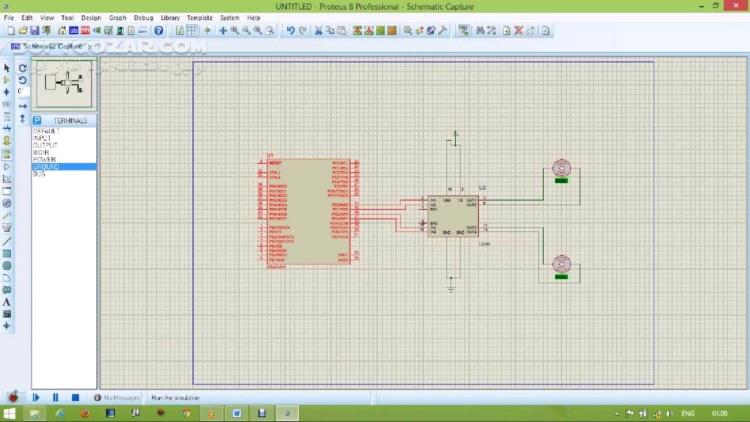
Task: Click the overview preview thumbnail
Action: click(64, 84)
